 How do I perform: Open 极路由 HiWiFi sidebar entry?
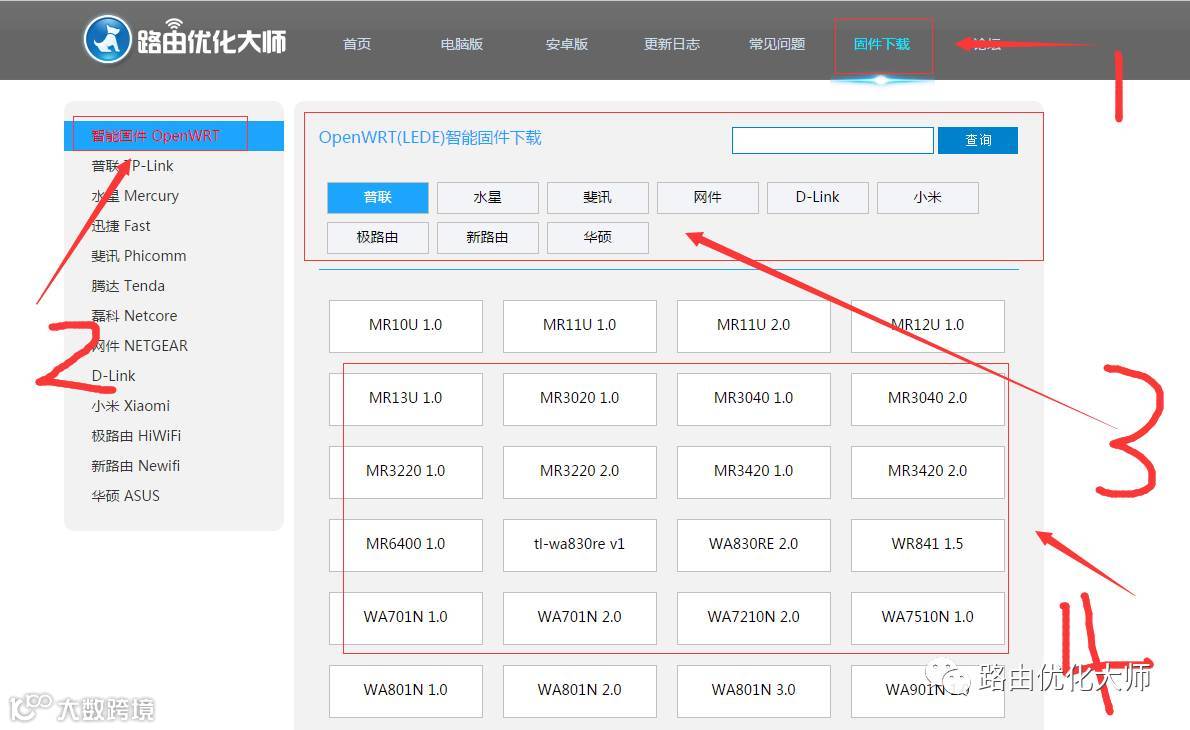click(136, 436)
